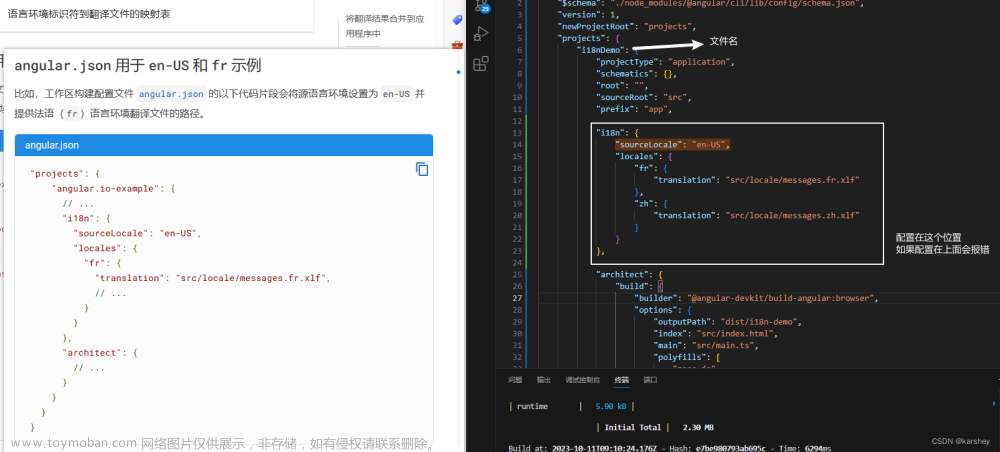Screen dimensions: 1000x452
Task: Click the "version": 1 line
Action: [x=588, y=15]
